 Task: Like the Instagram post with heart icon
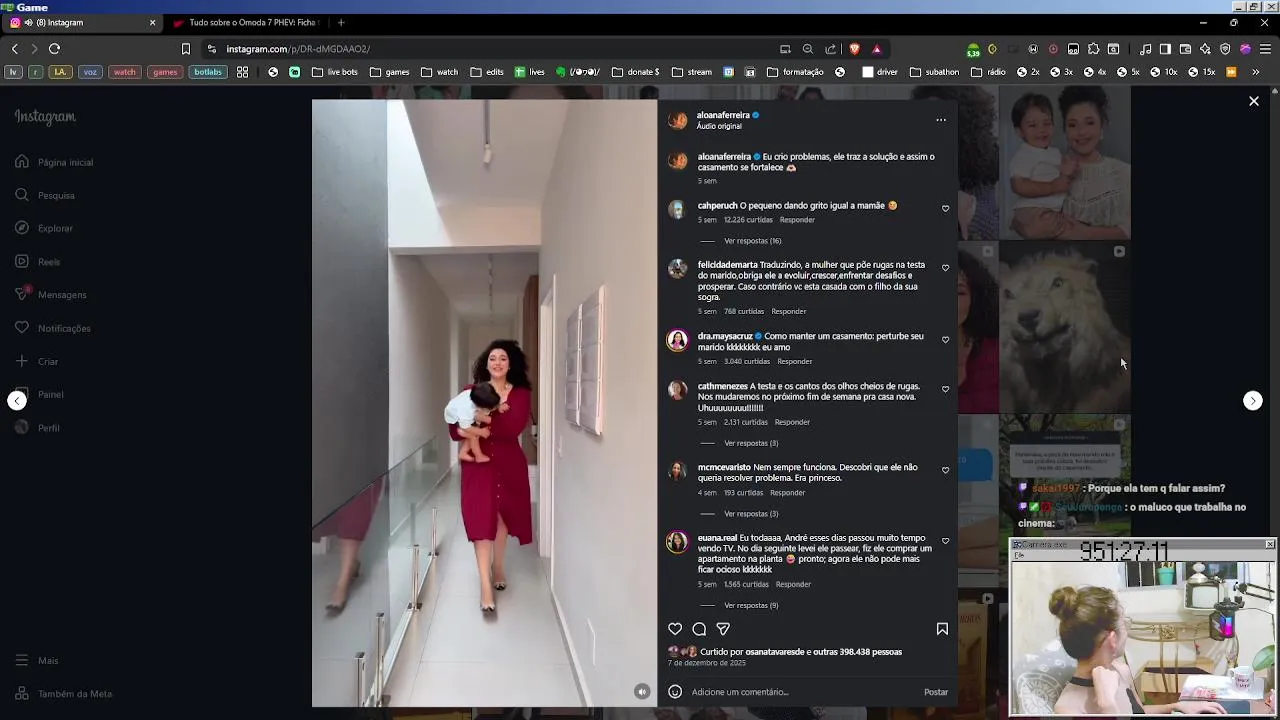675,629
